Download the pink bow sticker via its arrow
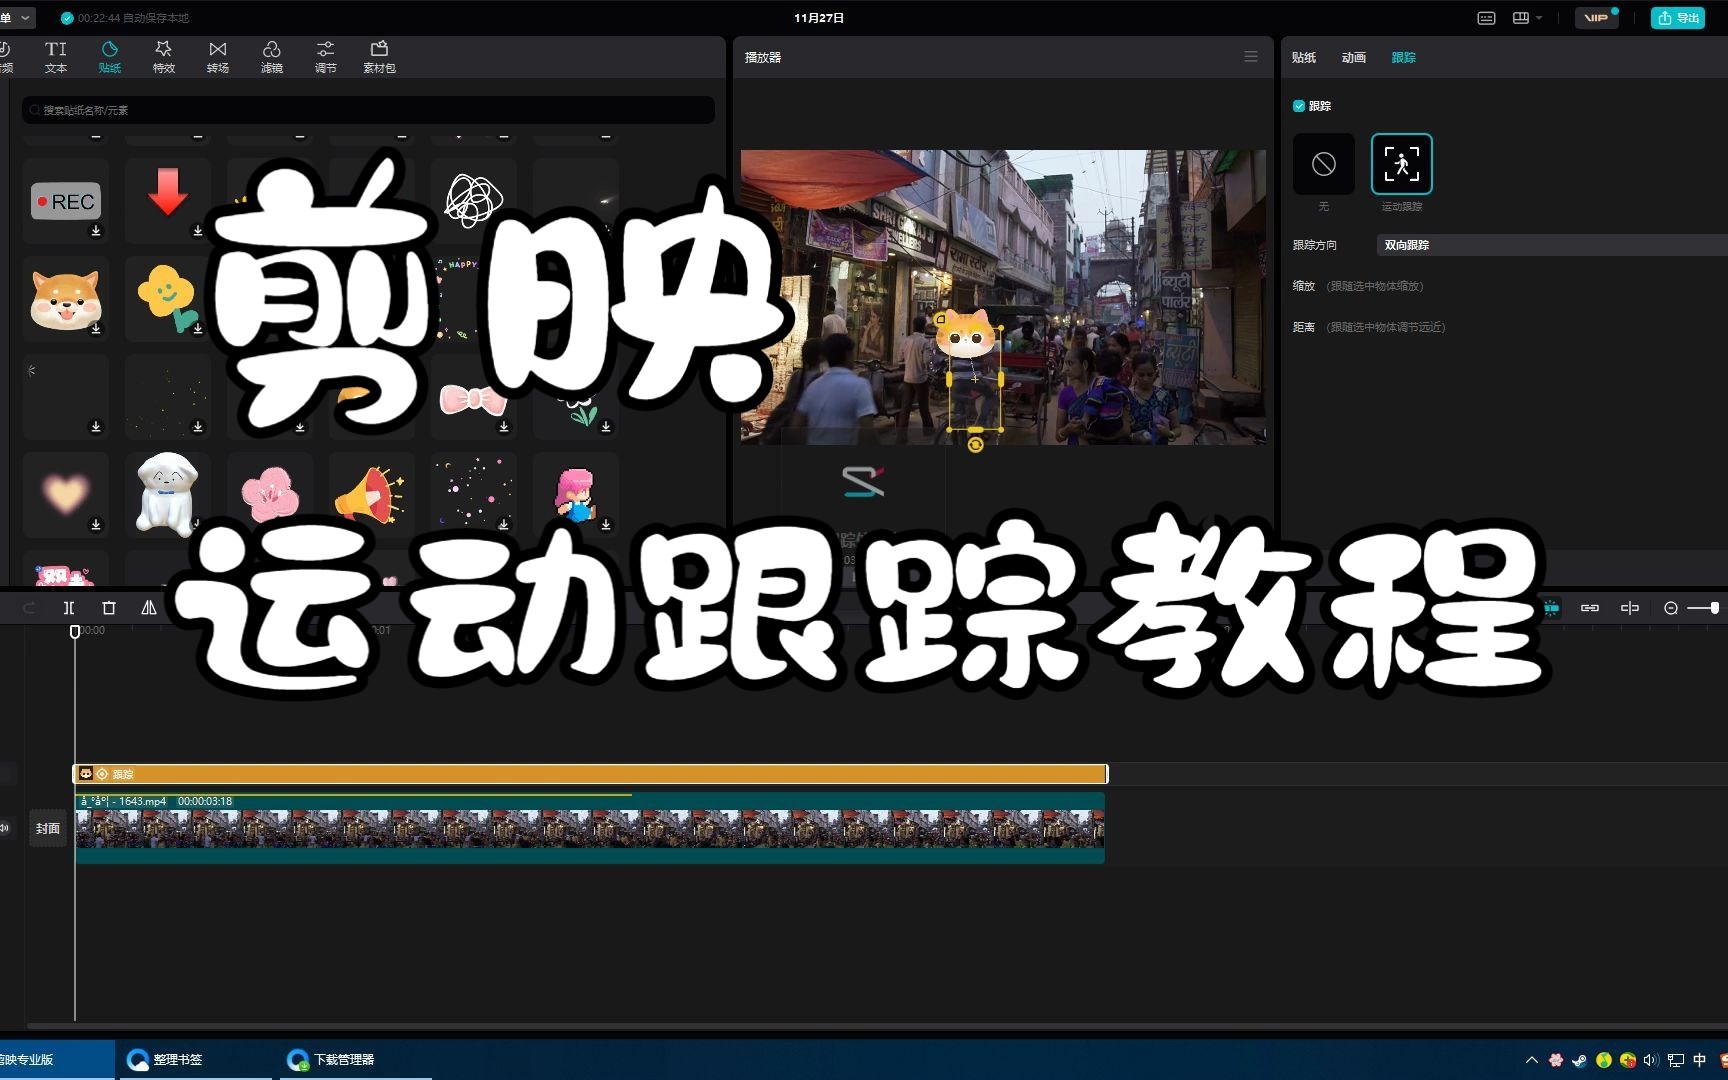The width and height of the screenshot is (1728, 1080). point(504,427)
